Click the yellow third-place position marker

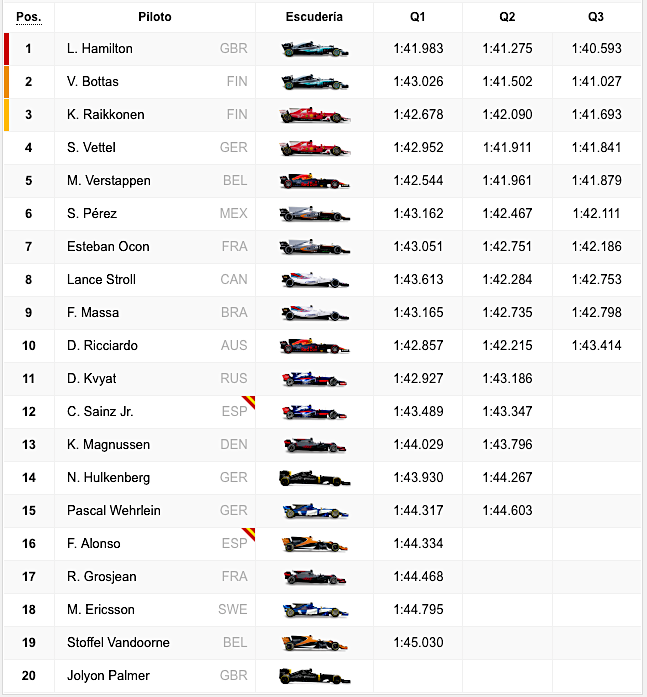(x=7, y=115)
